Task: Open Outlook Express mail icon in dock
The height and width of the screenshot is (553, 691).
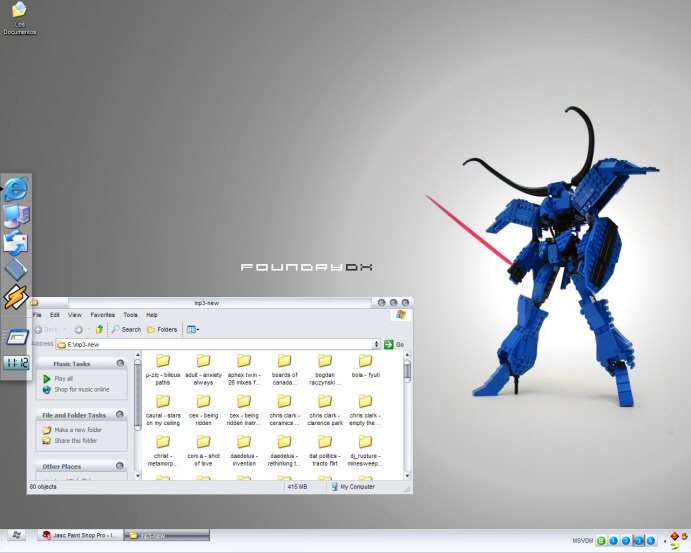Action: 17,242
